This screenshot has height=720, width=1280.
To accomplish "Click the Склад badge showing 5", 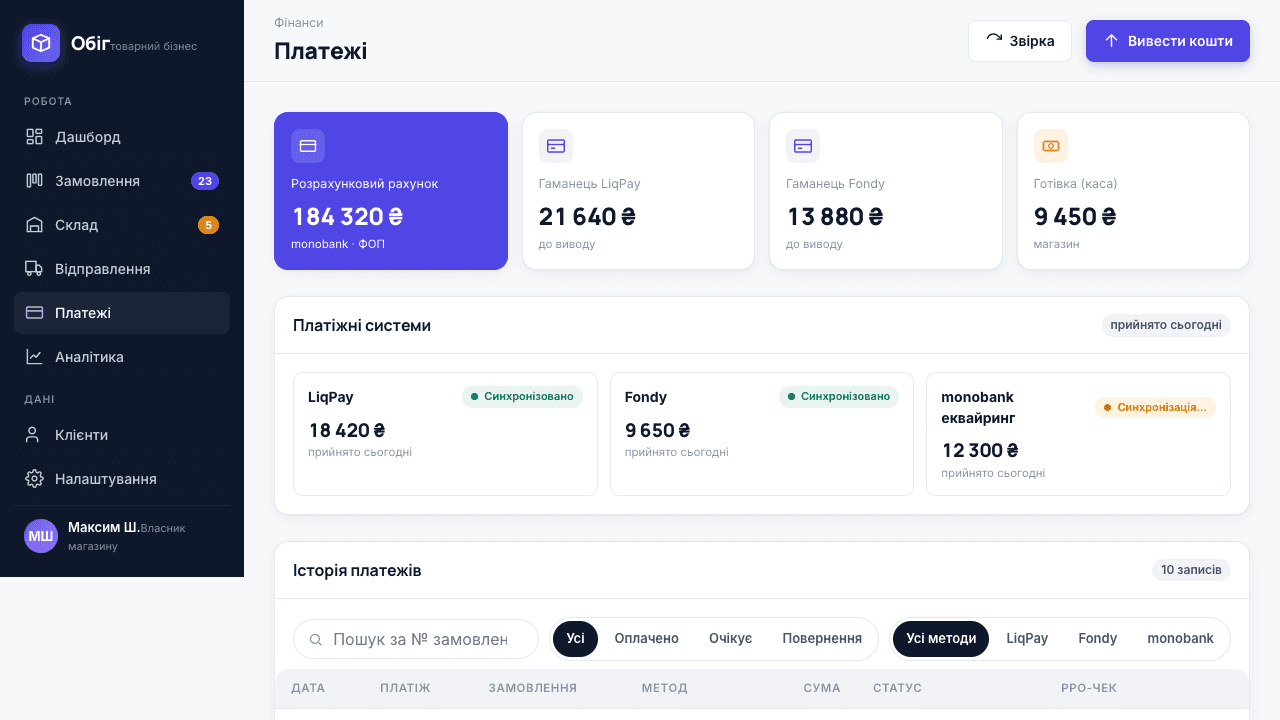I will (208, 225).
